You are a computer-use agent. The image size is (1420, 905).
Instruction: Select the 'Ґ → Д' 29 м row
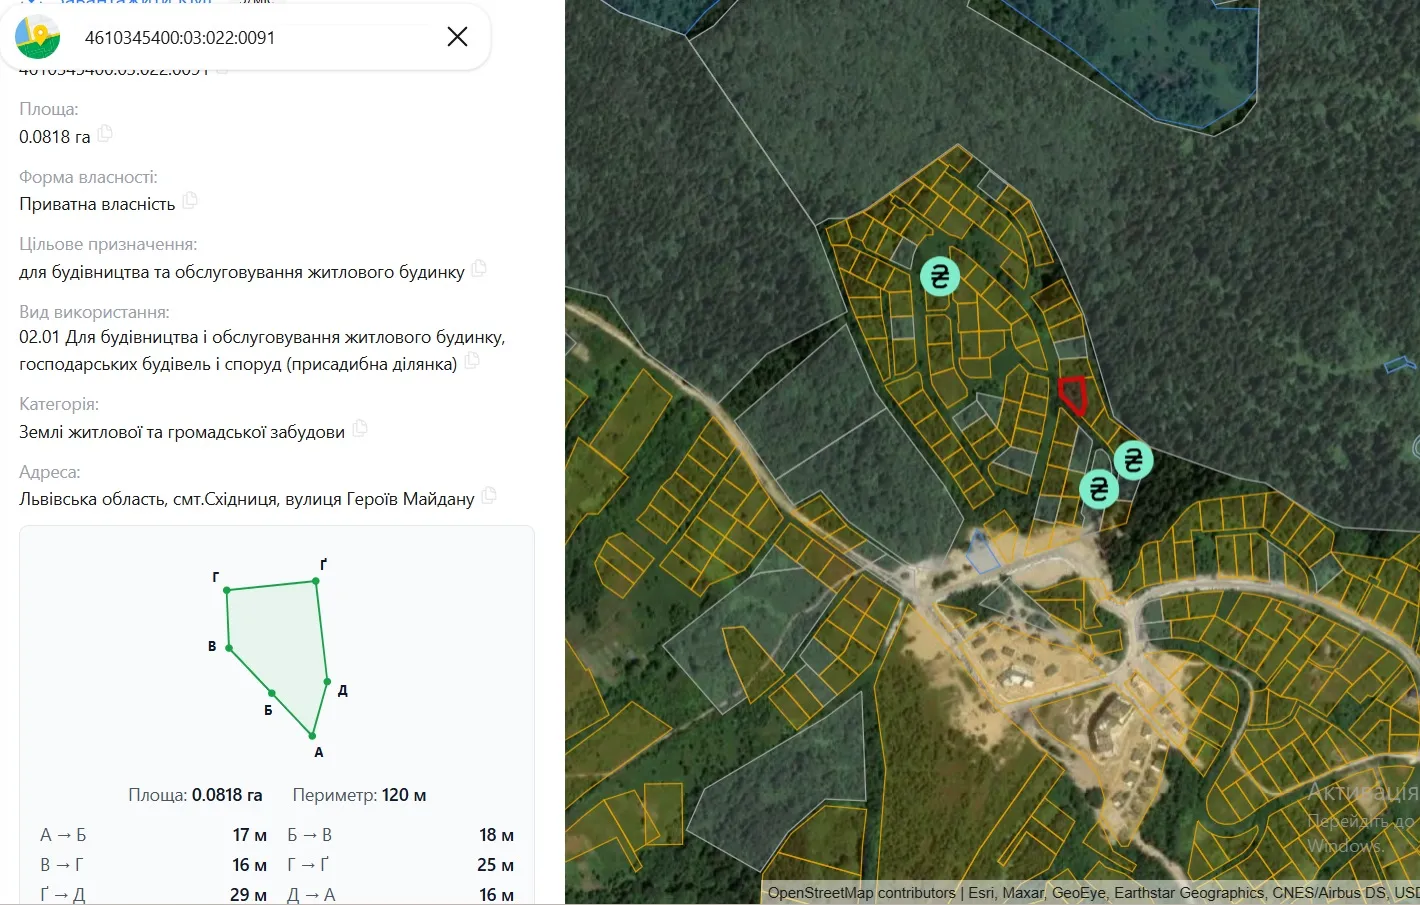tap(153, 894)
